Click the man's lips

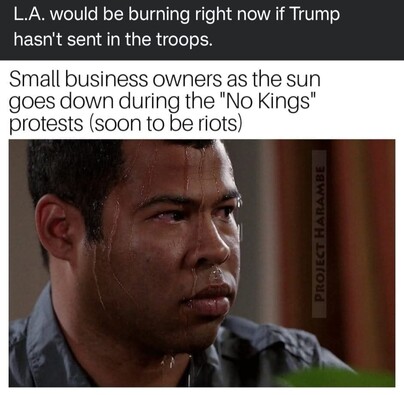pyautogui.click(x=207, y=297)
